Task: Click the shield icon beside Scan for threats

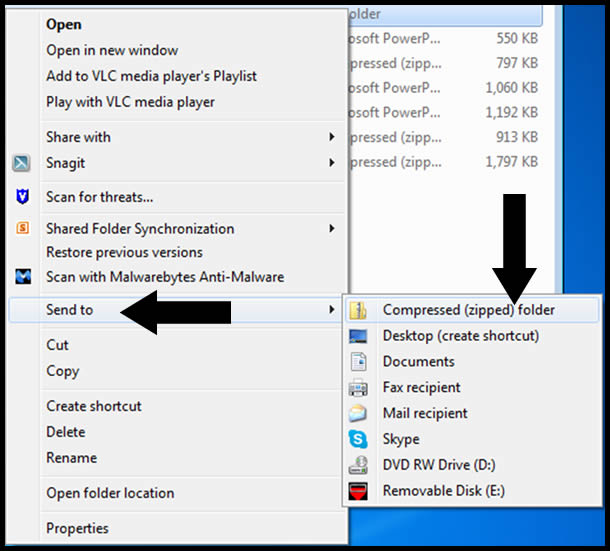Action: [22, 197]
